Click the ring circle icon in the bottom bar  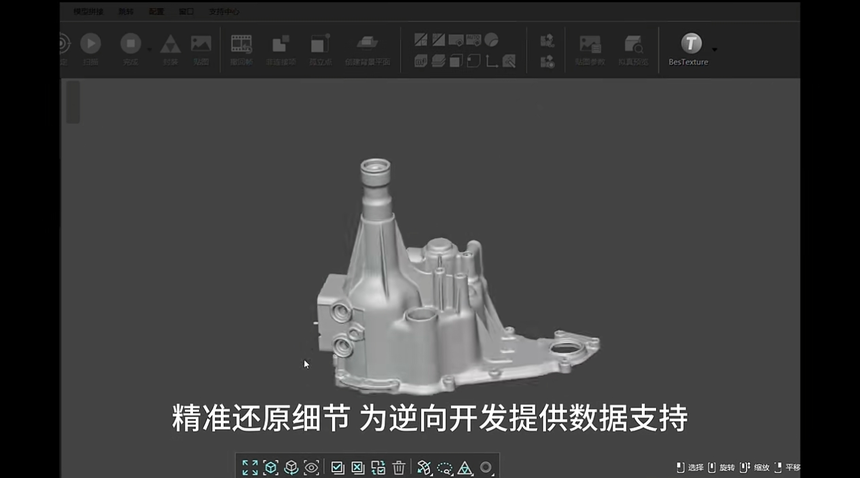click(486, 468)
